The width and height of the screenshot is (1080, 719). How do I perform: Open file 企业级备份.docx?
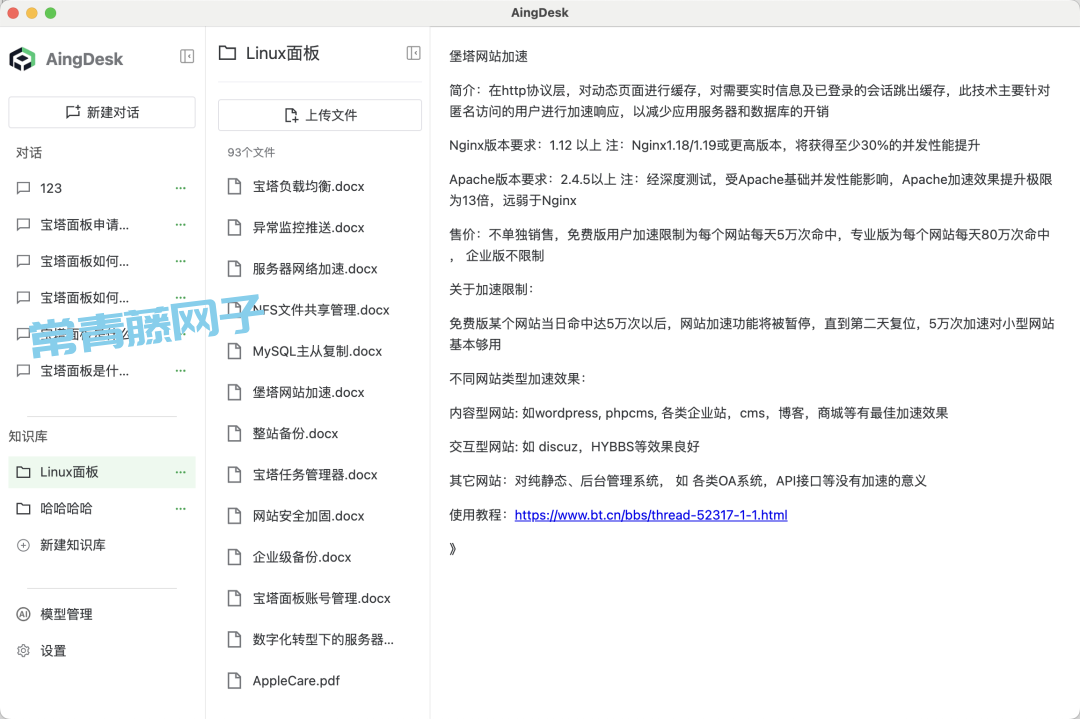click(x=320, y=557)
